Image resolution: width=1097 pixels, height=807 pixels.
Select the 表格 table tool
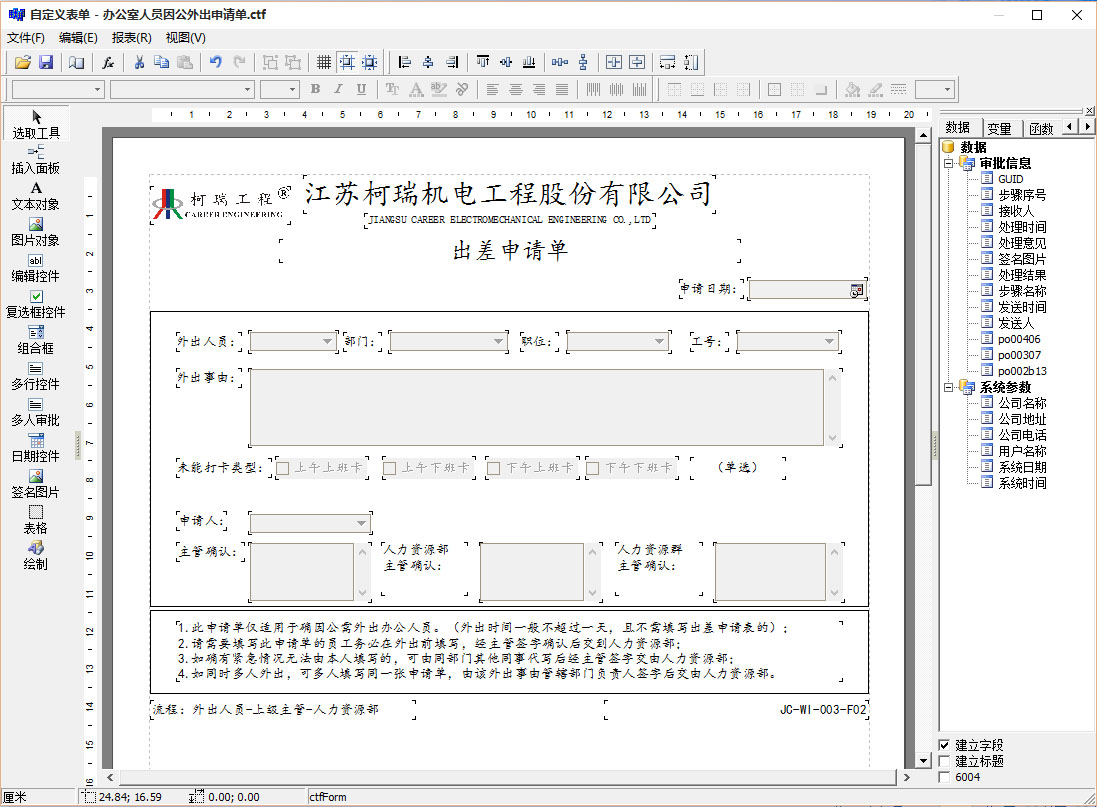36,519
